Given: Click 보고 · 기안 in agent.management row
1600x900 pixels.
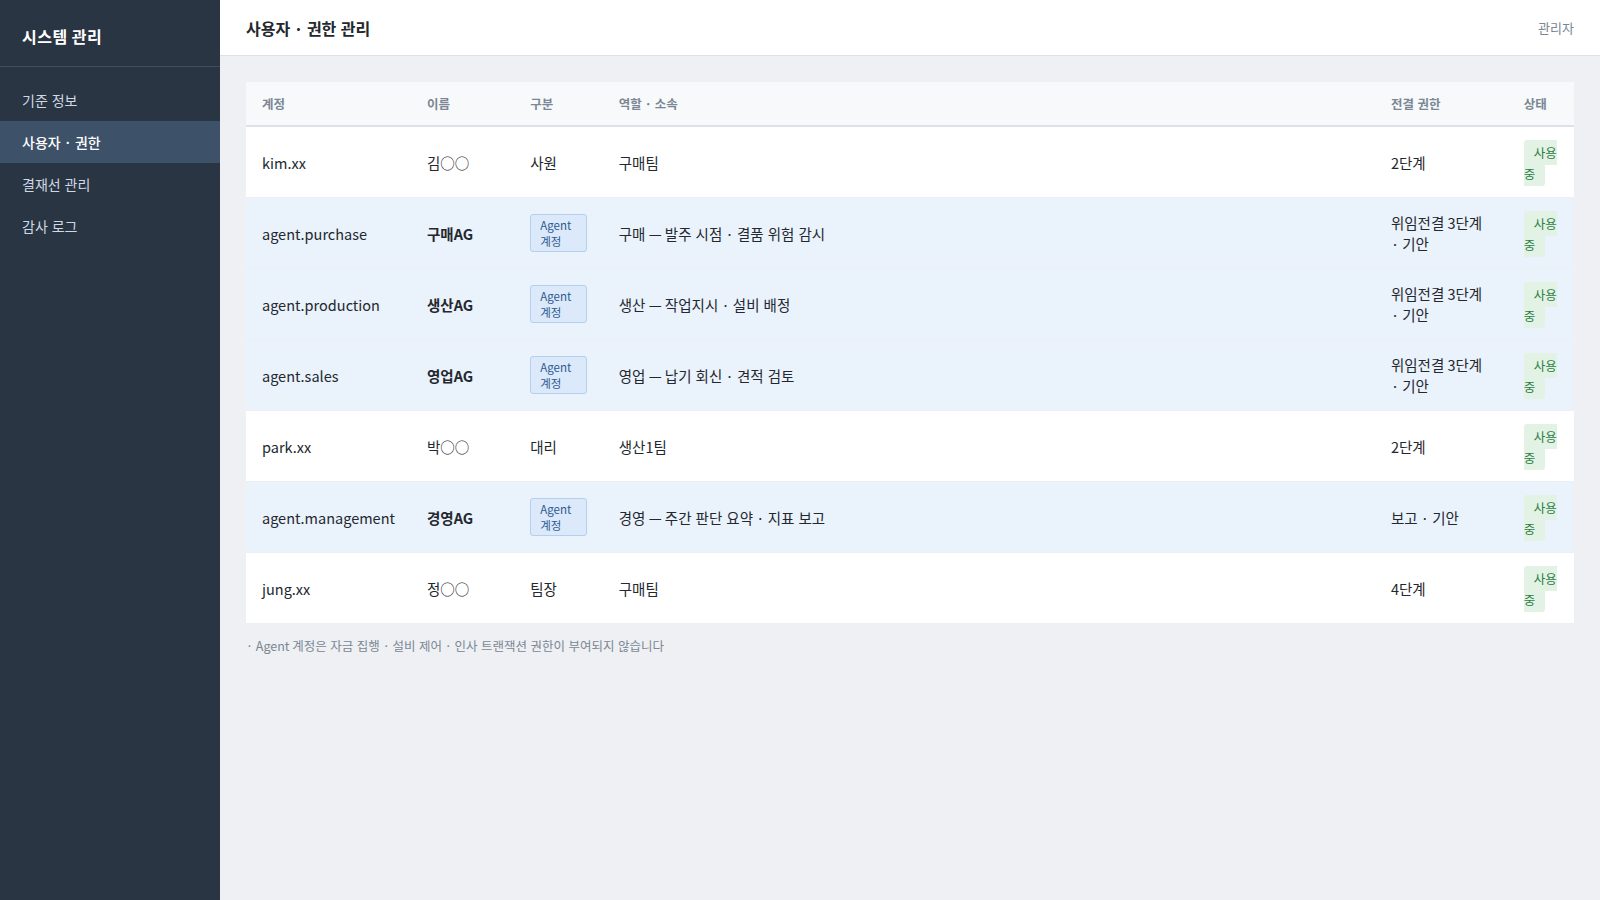Looking at the screenshot, I should tap(1424, 518).
